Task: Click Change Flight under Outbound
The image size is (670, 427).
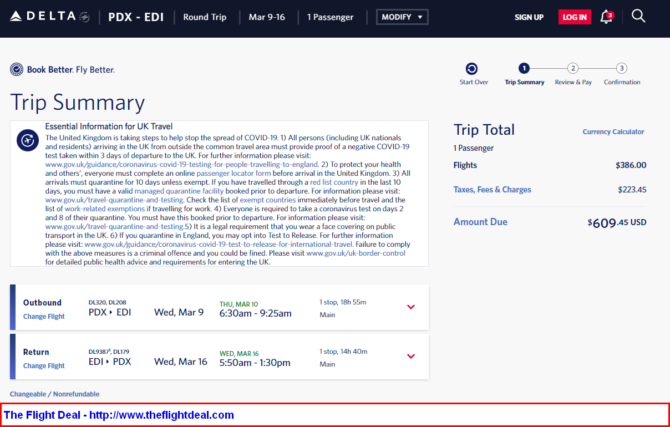Action: coord(44,316)
